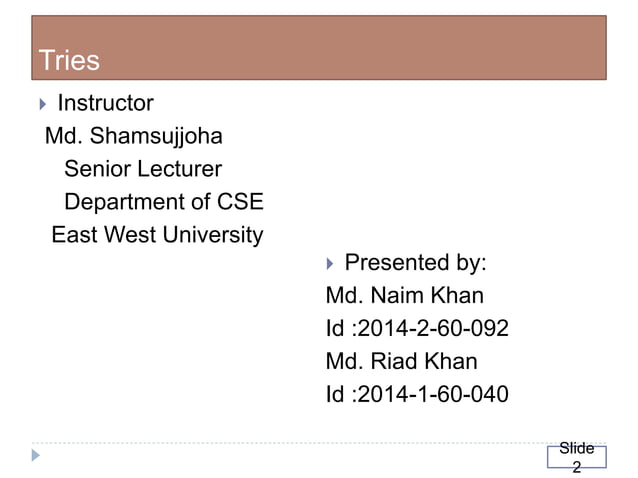
Task: Click the 'Presented by:' heading
Action: 415,264
